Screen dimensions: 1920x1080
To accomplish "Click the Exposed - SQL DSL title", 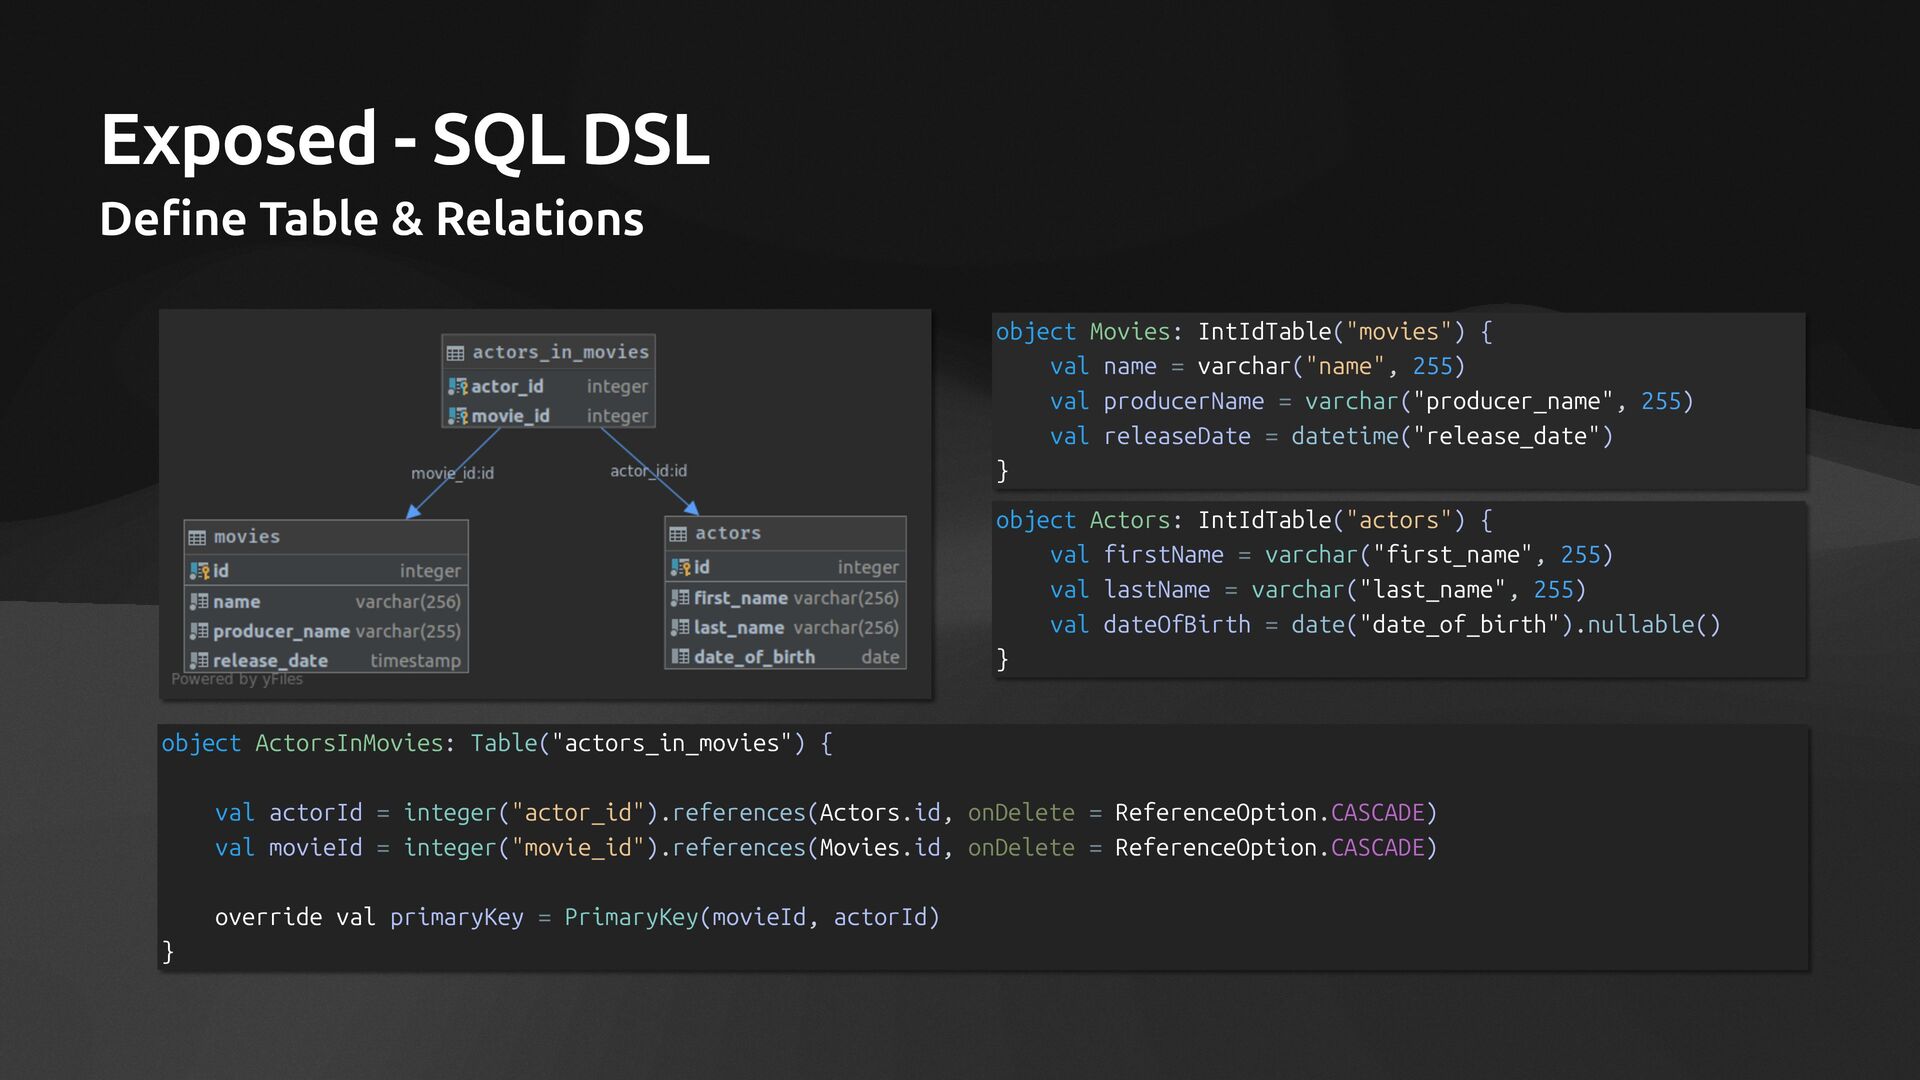I will (x=405, y=140).
